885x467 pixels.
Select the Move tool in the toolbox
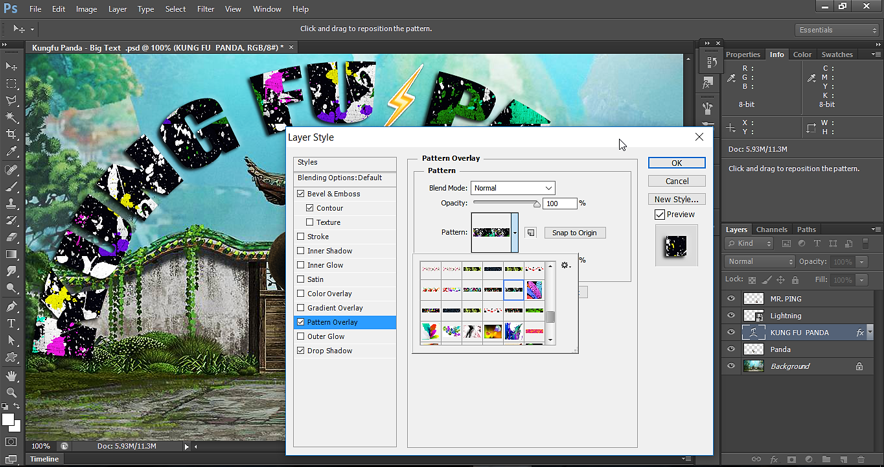pyautogui.click(x=11, y=67)
